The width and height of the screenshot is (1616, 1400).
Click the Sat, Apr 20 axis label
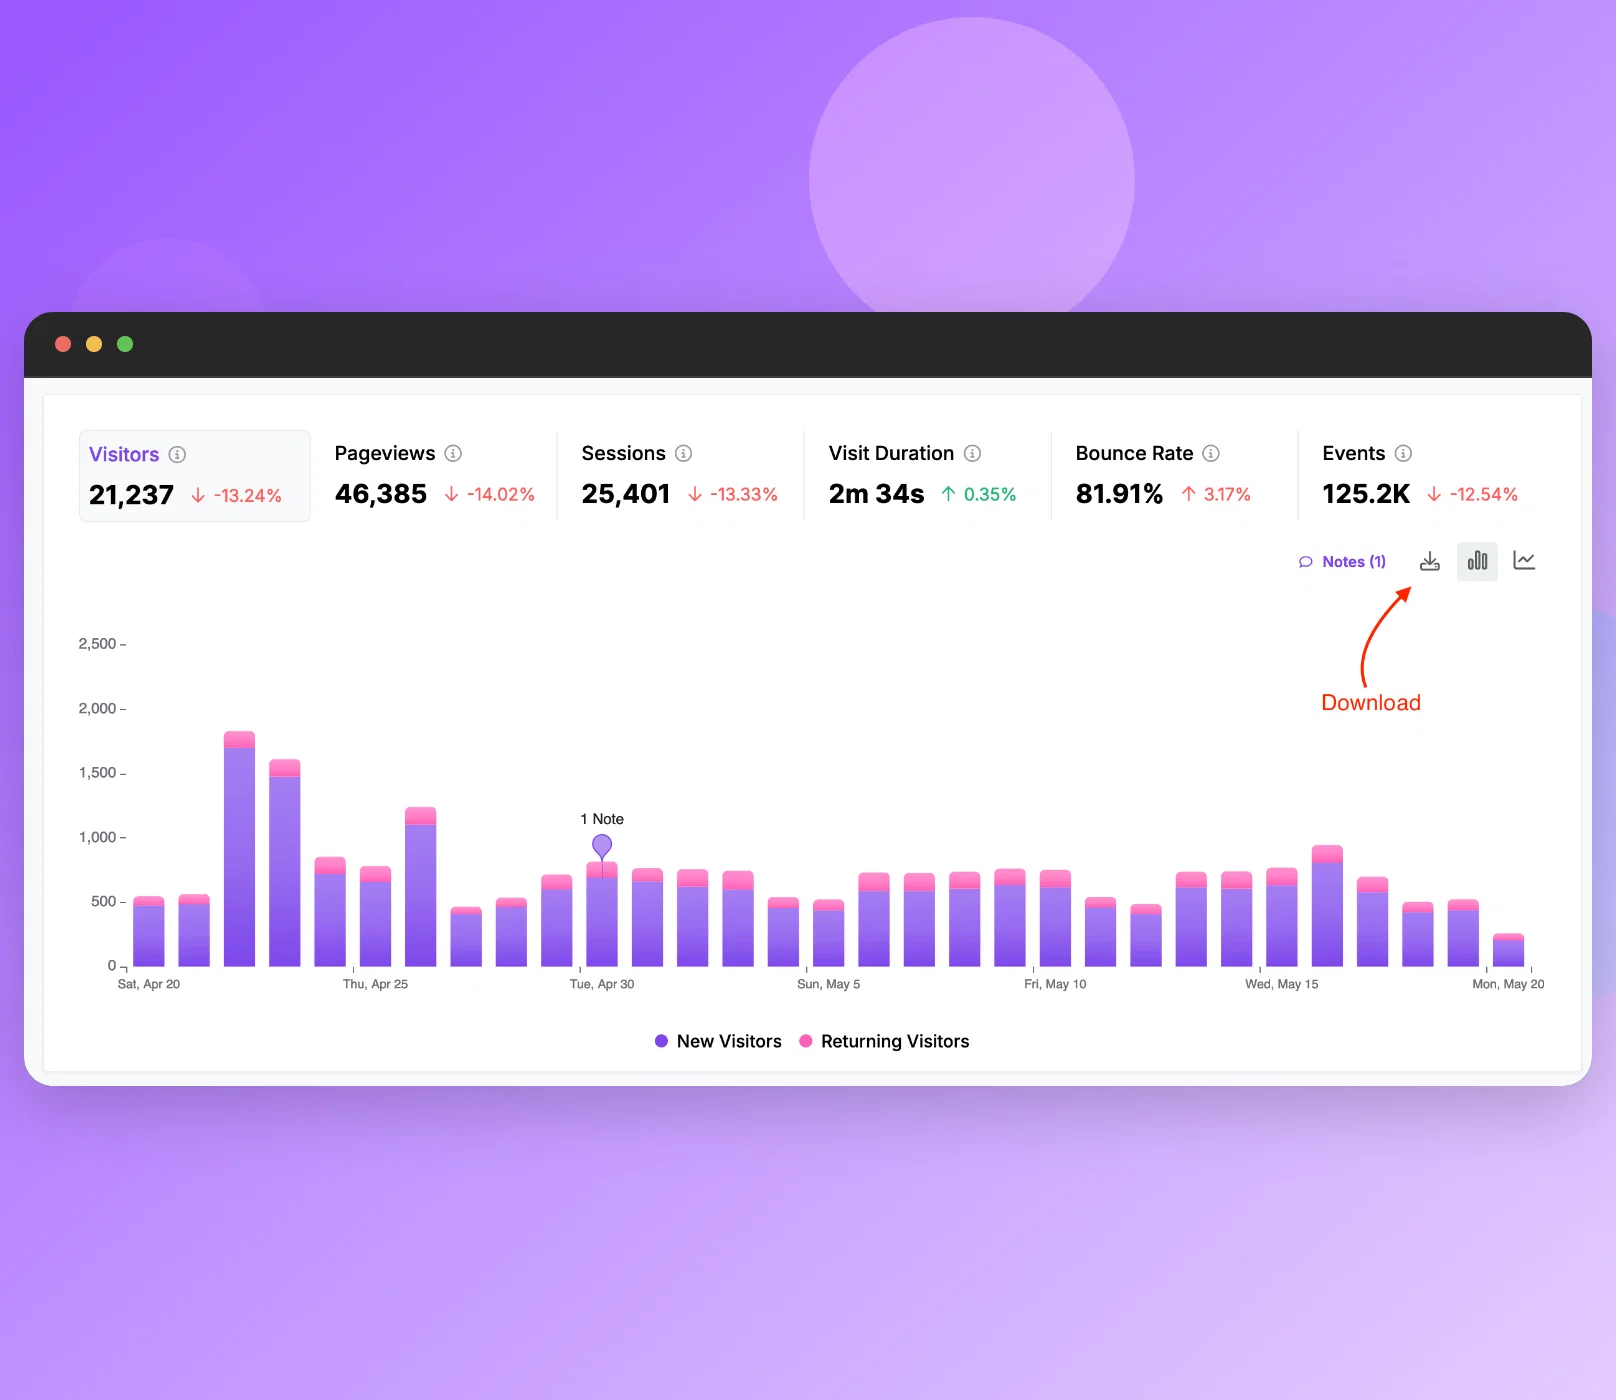click(149, 984)
